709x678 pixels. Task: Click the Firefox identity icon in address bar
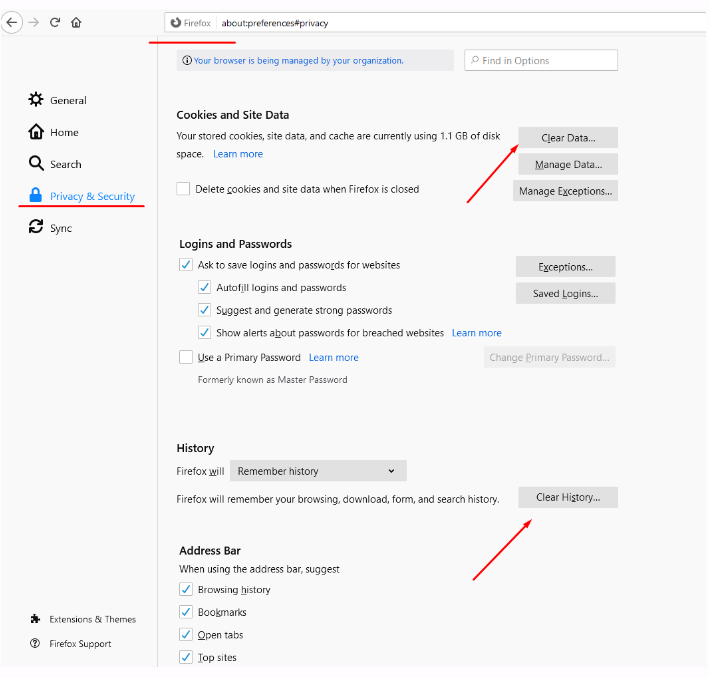[x=175, y=23]
